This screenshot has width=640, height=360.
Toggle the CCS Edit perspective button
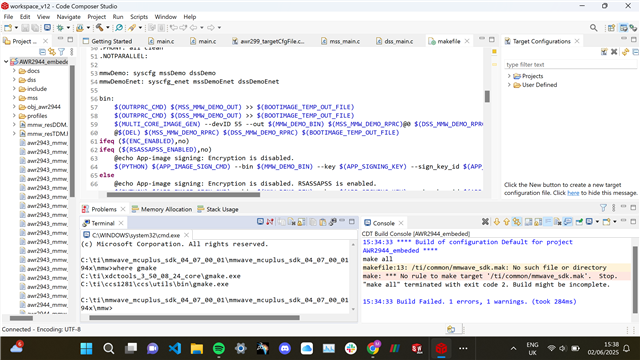pos(623,28)
